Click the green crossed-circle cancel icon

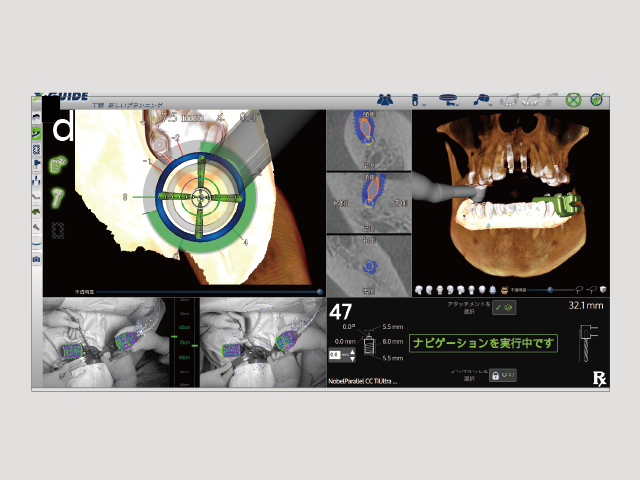pos(573,99)
